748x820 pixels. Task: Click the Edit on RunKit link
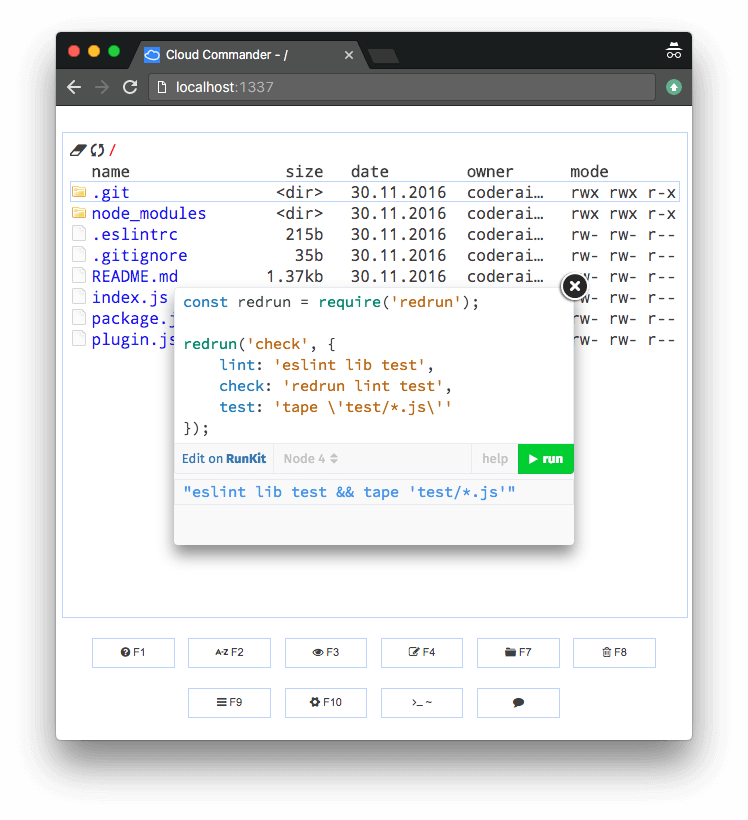click(x=224, y=459)
